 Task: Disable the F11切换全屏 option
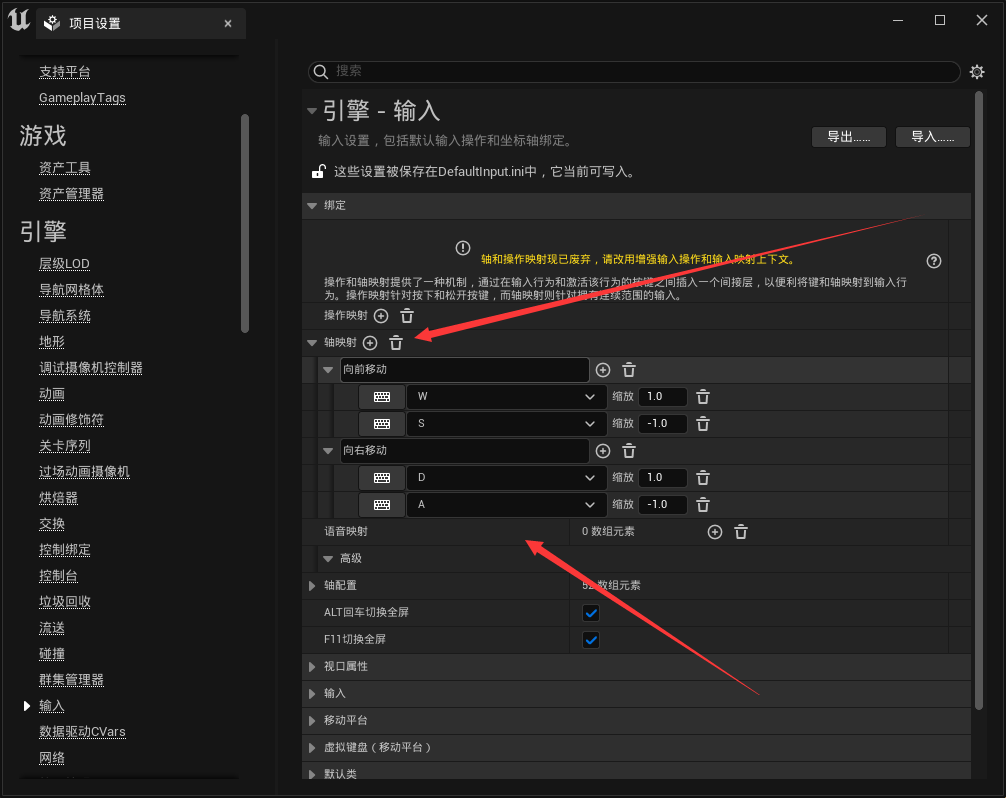(590, 639)
